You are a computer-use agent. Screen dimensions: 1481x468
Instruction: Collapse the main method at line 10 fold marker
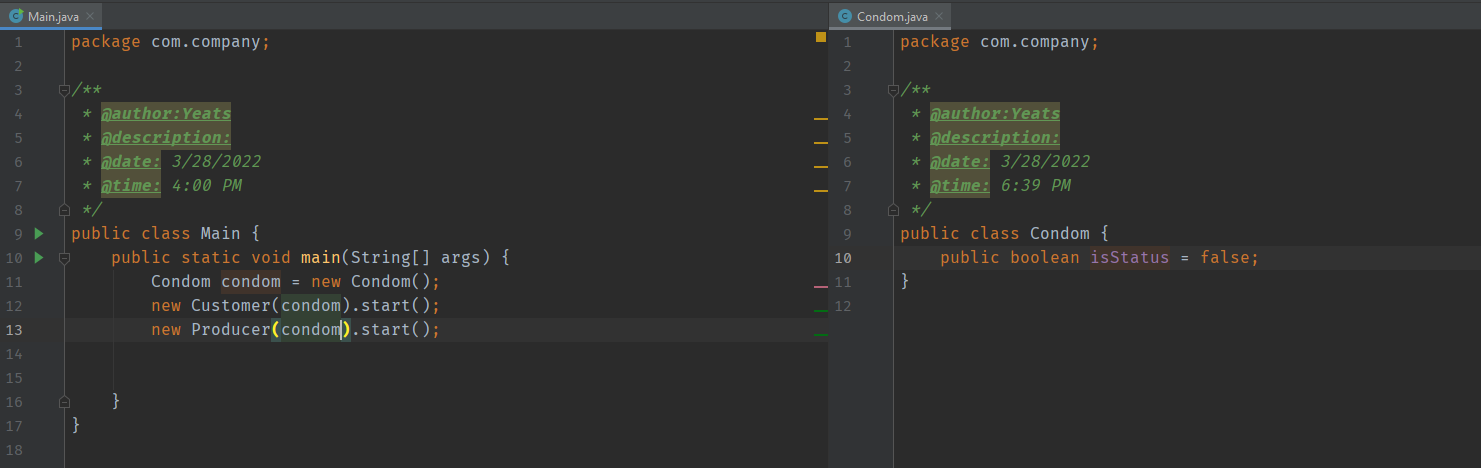[x=64, y=258]
